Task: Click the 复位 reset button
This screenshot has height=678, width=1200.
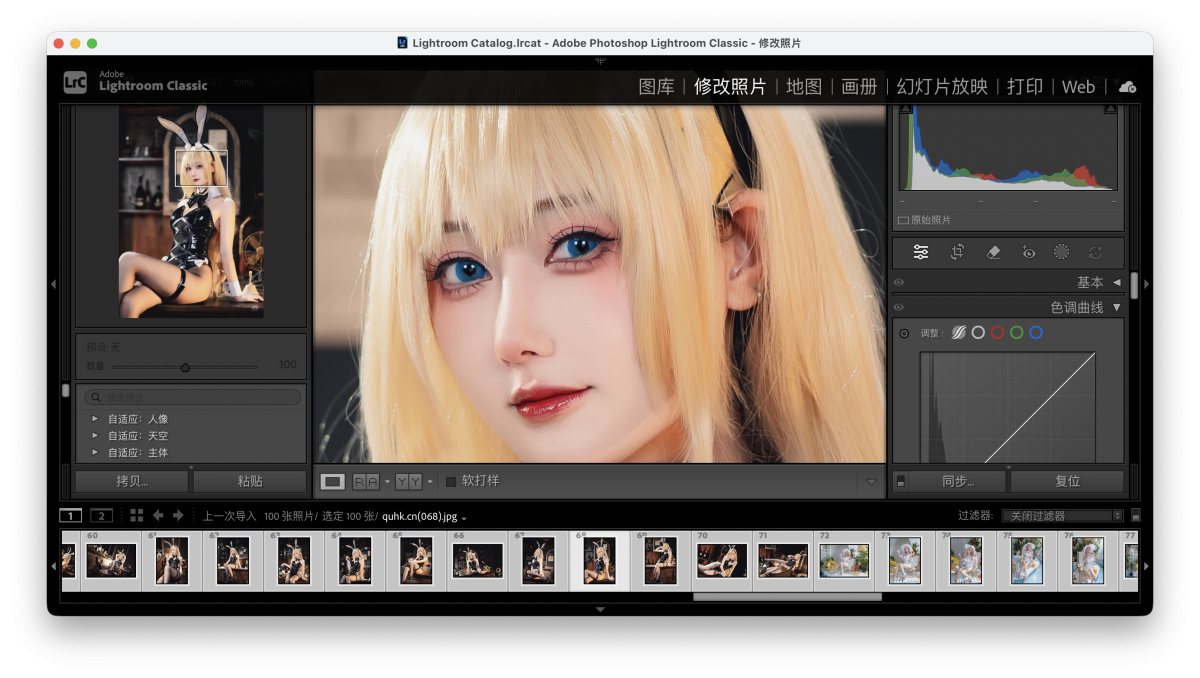Action: coord(1067,481)
